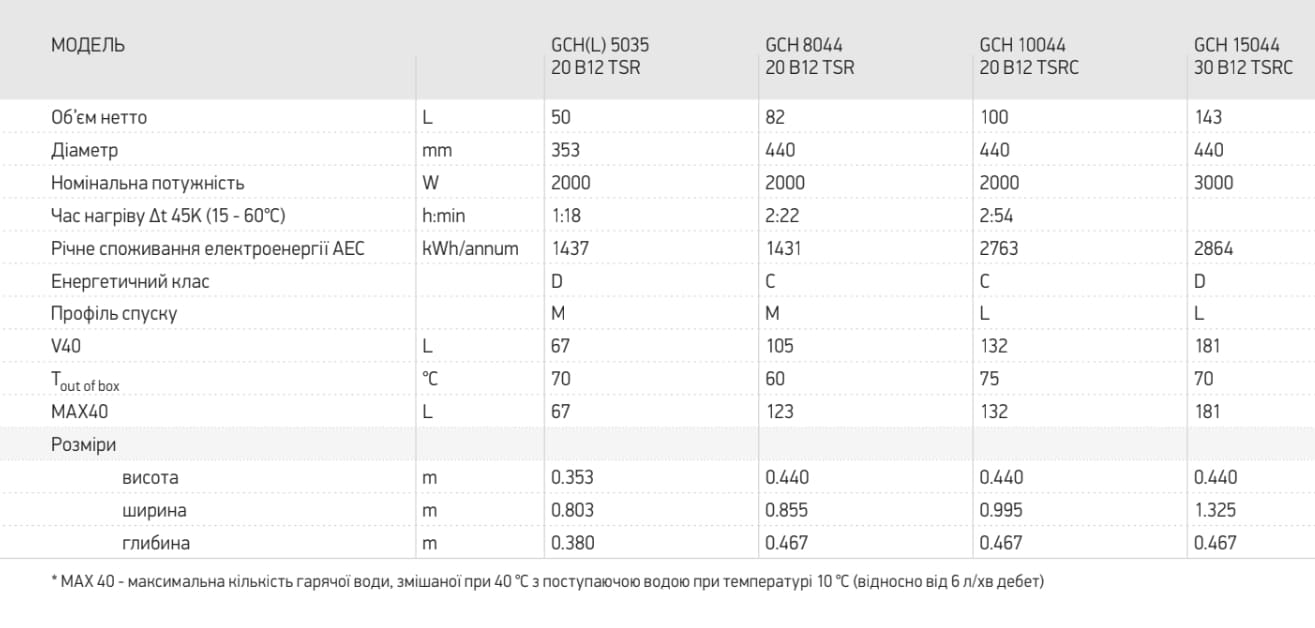
Task: Click the 3000 W power value
Action: 1214,183
